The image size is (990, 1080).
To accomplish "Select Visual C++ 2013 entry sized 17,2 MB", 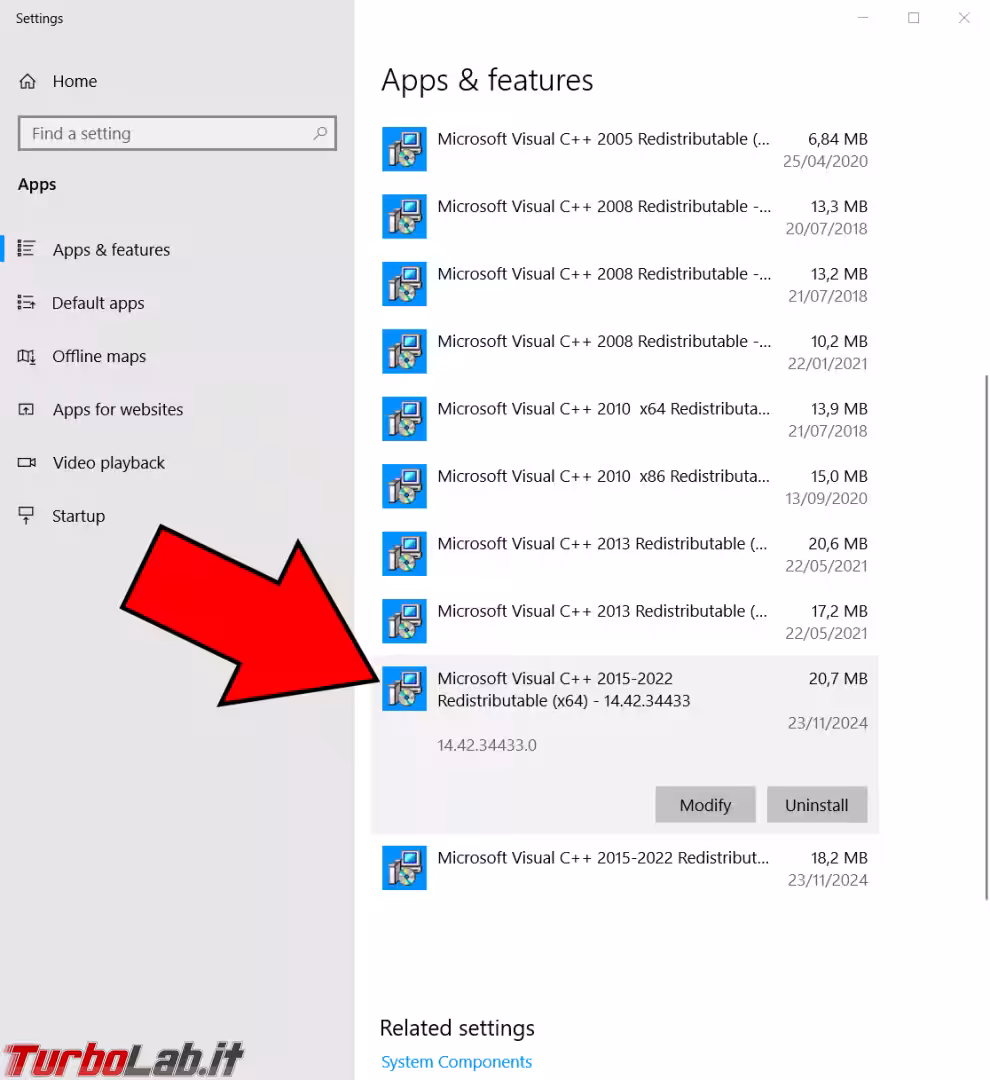I will 625,621.
